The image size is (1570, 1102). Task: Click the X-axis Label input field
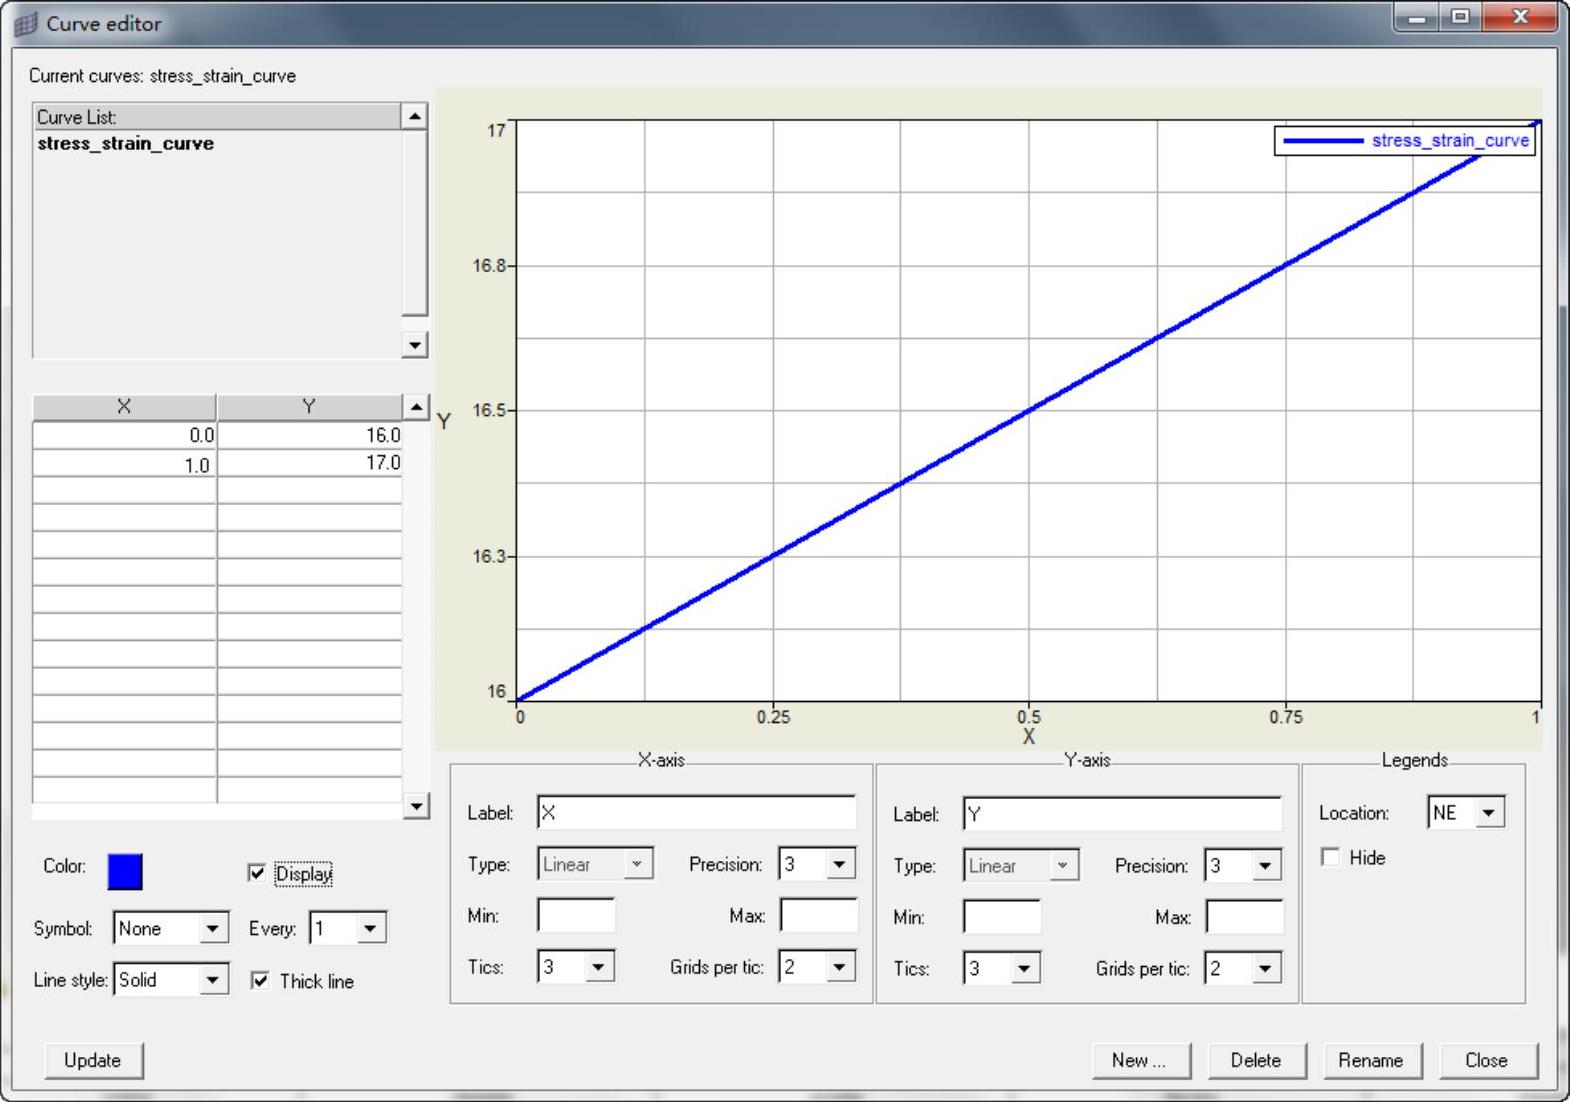[x=696, y=813]
